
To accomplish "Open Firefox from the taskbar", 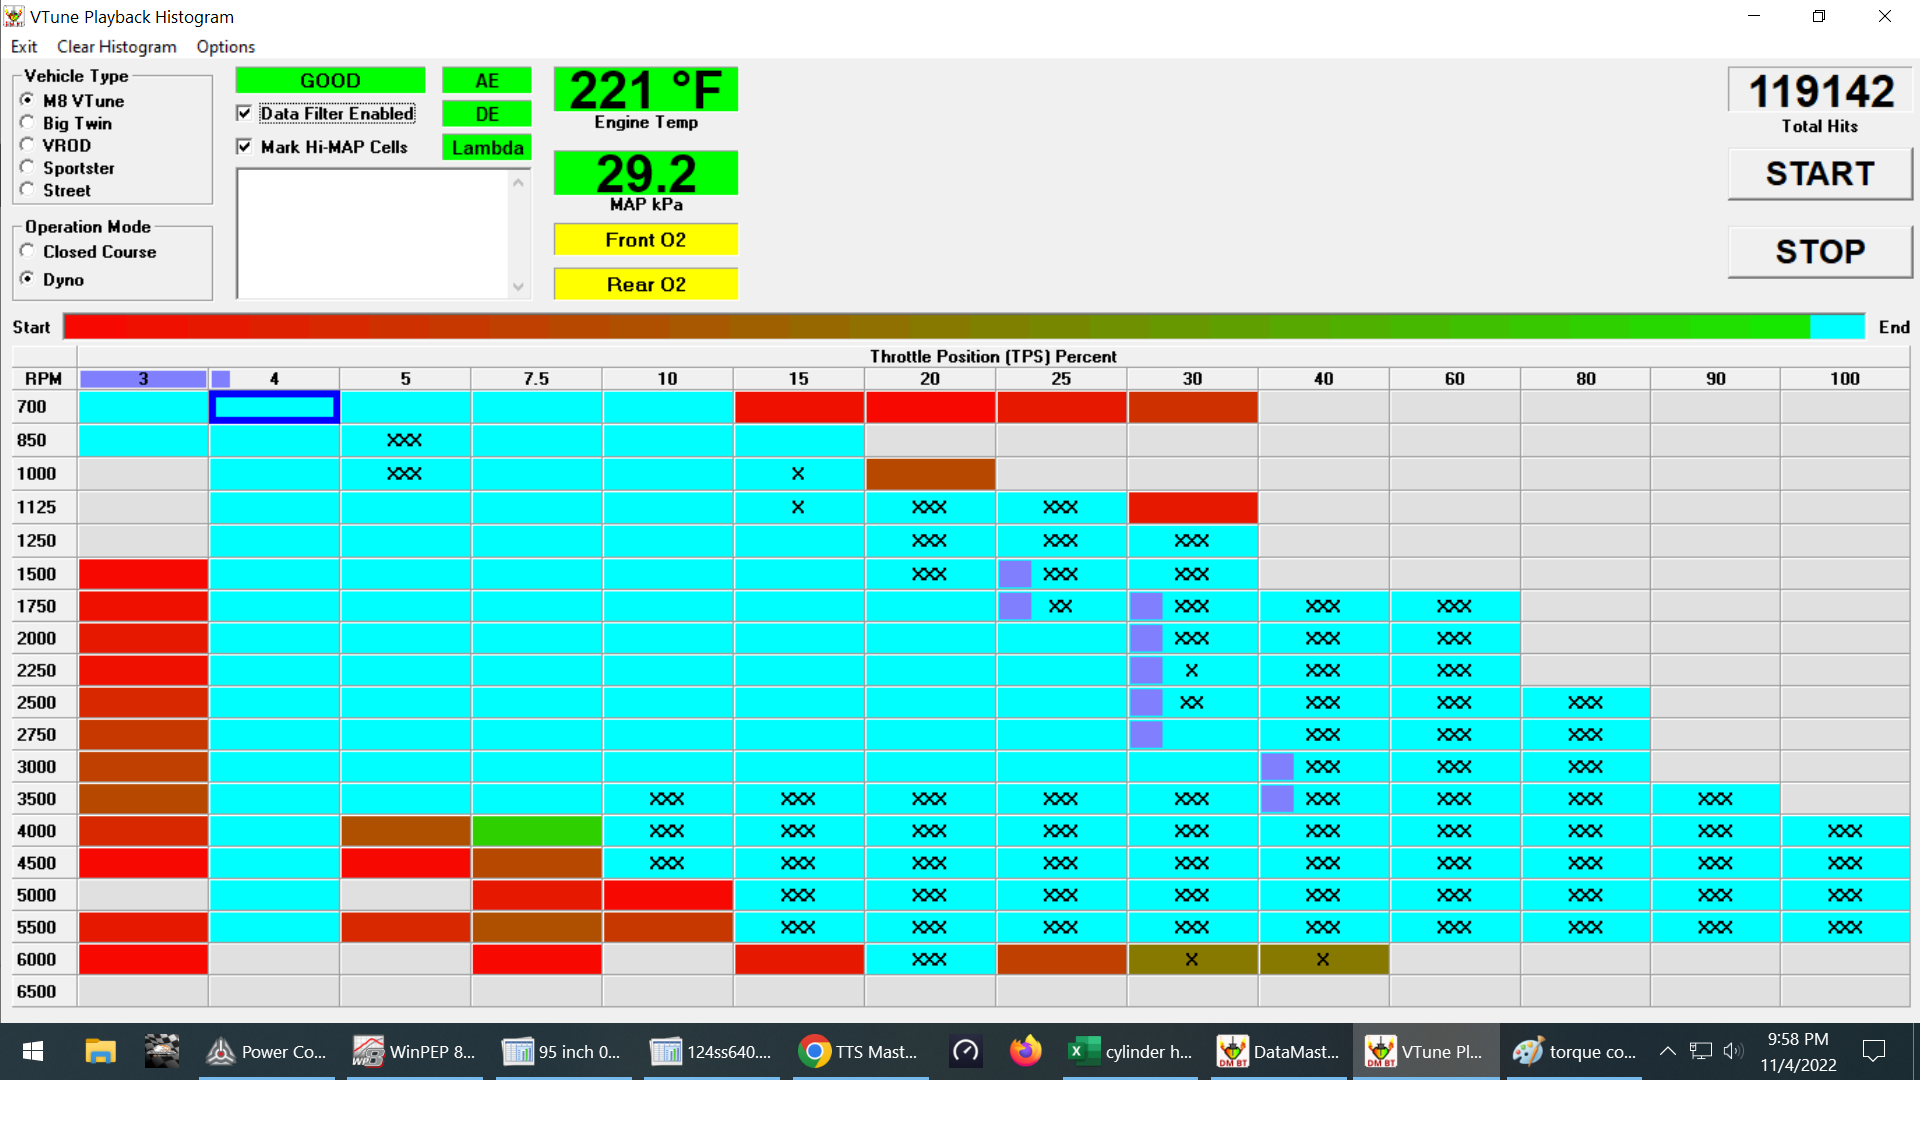I will 1025,1051.
